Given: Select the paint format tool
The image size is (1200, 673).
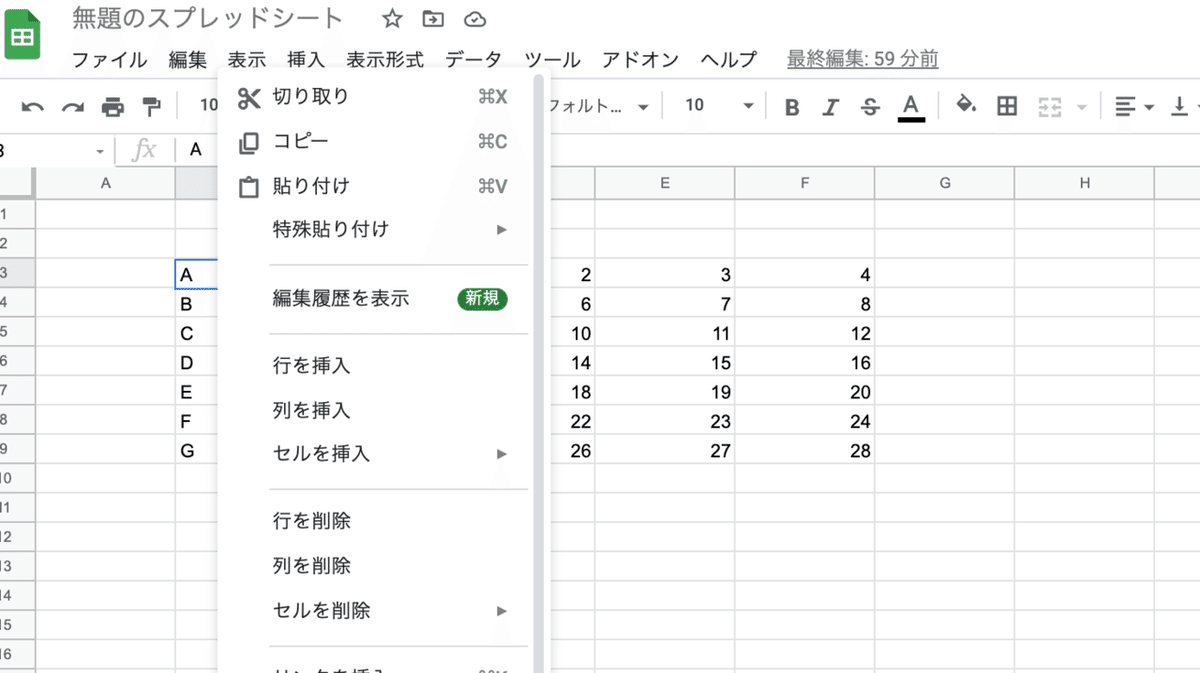Looking at the screenshot, I should point(153,105).
